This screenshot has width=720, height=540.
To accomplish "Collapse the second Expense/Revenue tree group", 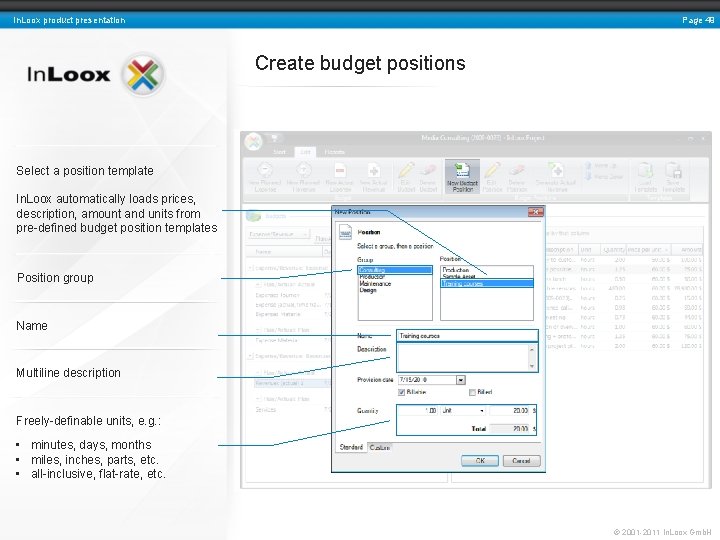I will [x=251, y=356].
